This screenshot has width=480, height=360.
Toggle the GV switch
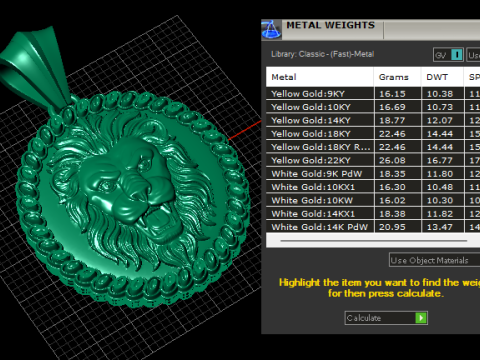tap(448, 55)
